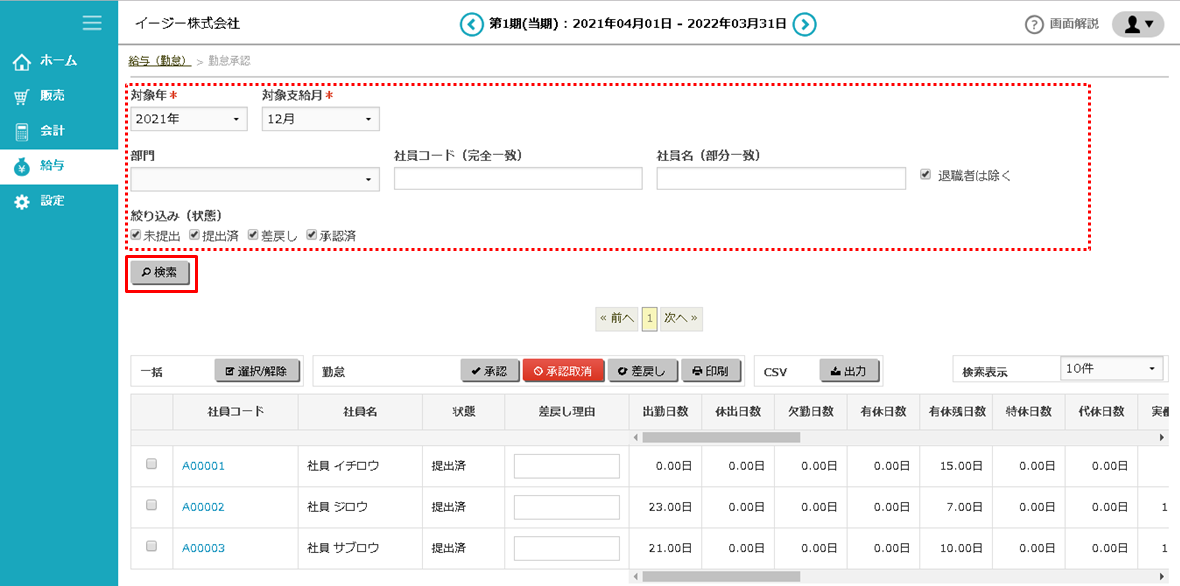This screenshot has width=1180, height=586.
Task: Click the 検索 search button
Action: point(161,273)
